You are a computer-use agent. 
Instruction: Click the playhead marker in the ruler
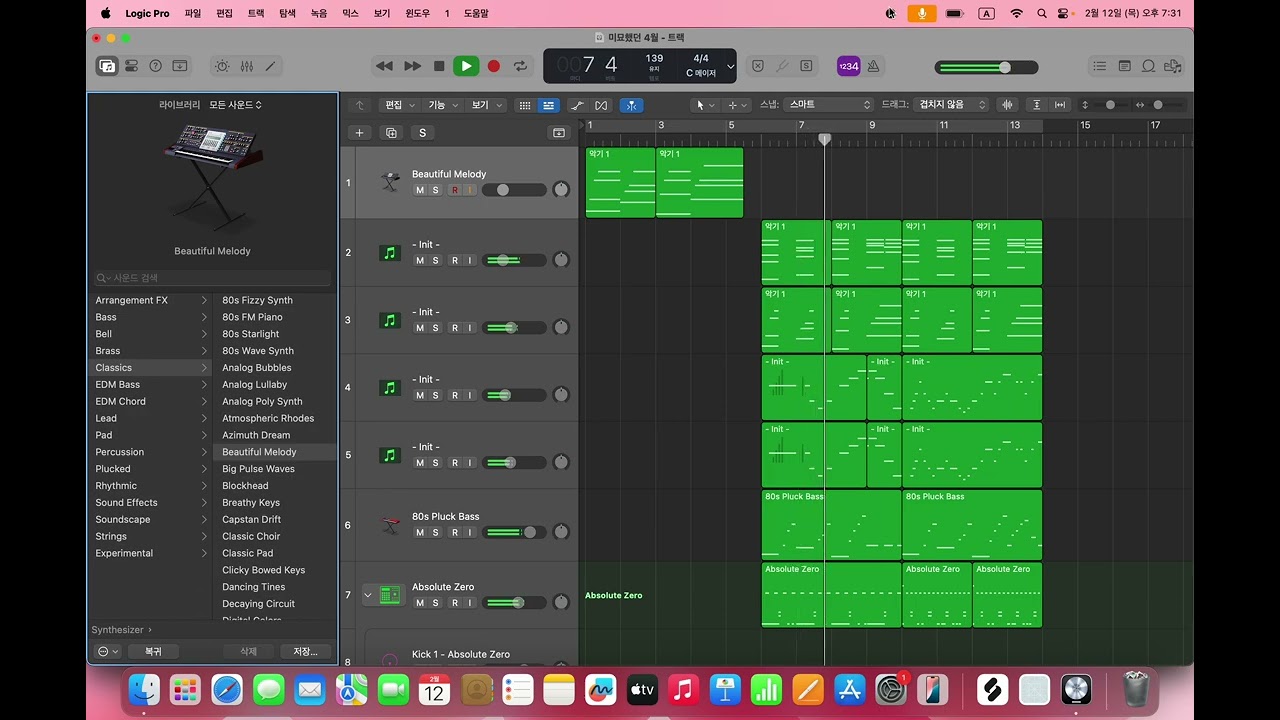[825, 139]
